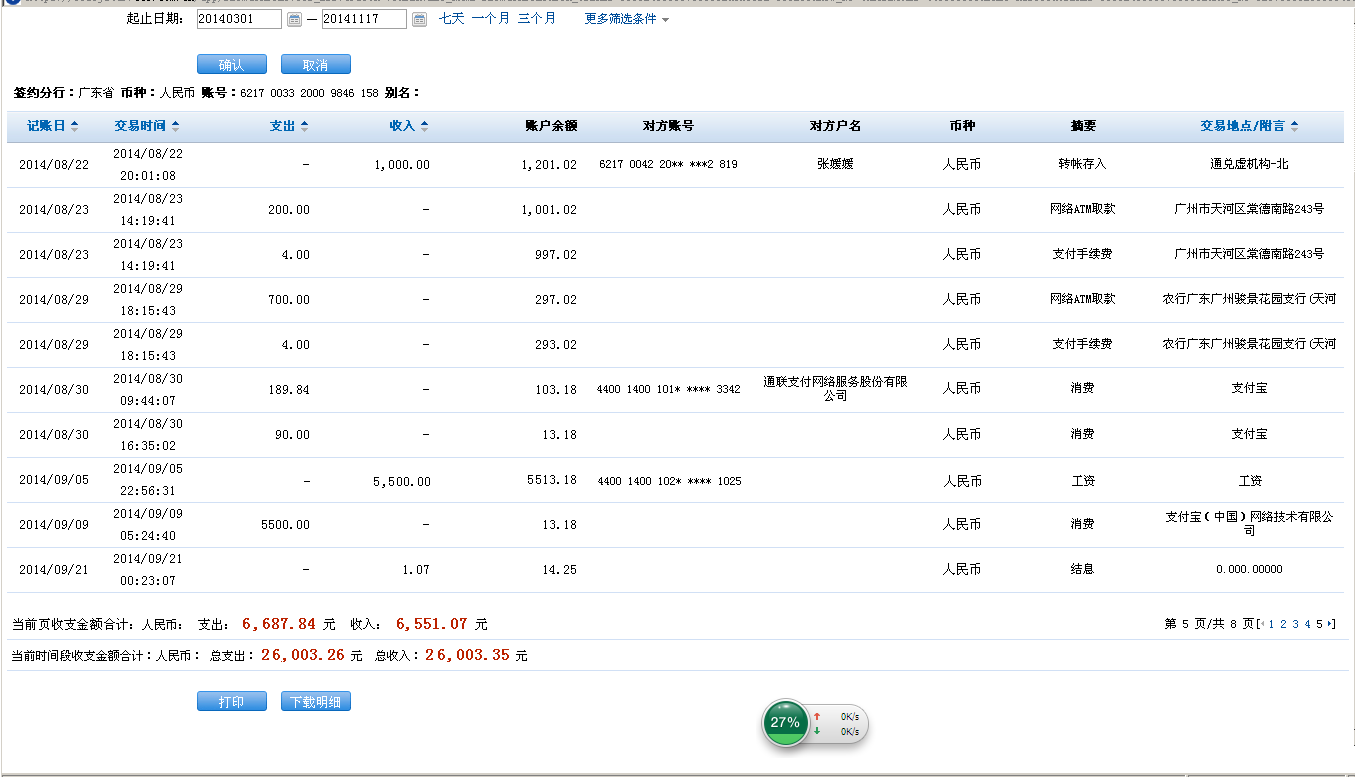The height and width of the screenshot is (777, 1355).
Task: Open the start date calendar picker
Action: [x=294, y=20]
